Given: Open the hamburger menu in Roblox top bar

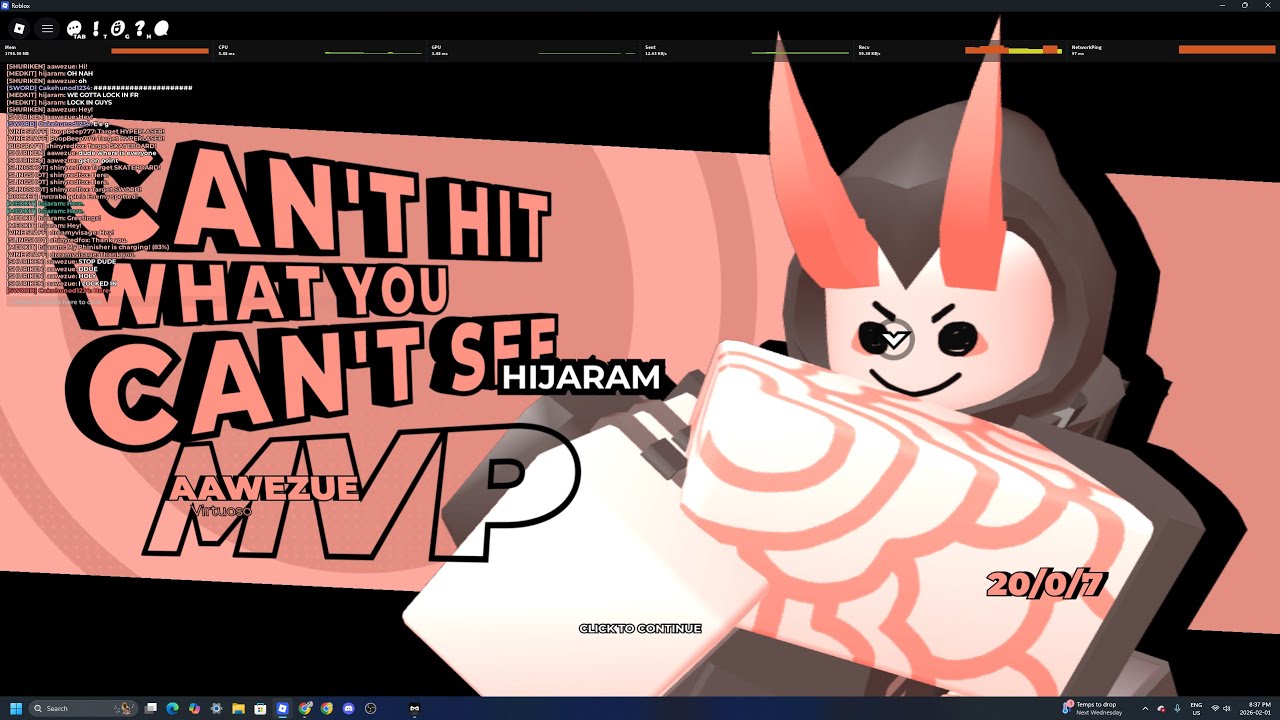Looking at the screenshot, I should point(47,28).
